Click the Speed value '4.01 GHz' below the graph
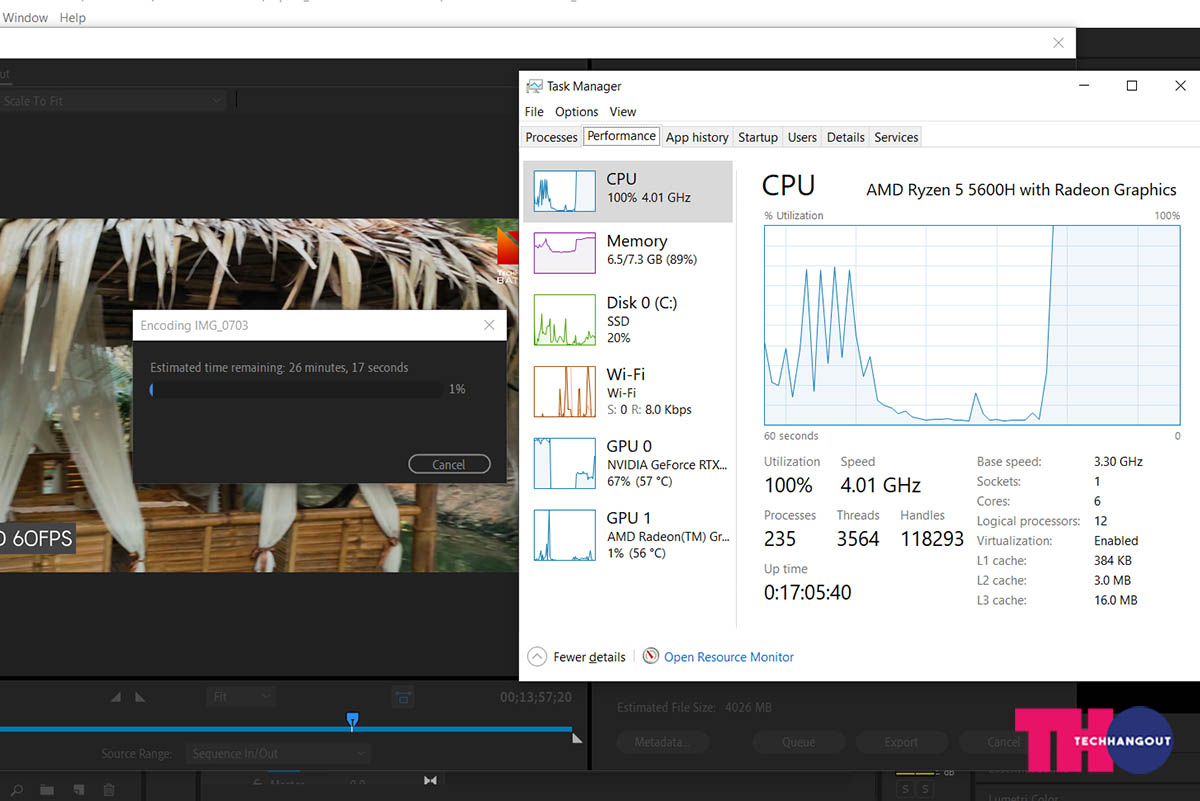 click(880, 485)
